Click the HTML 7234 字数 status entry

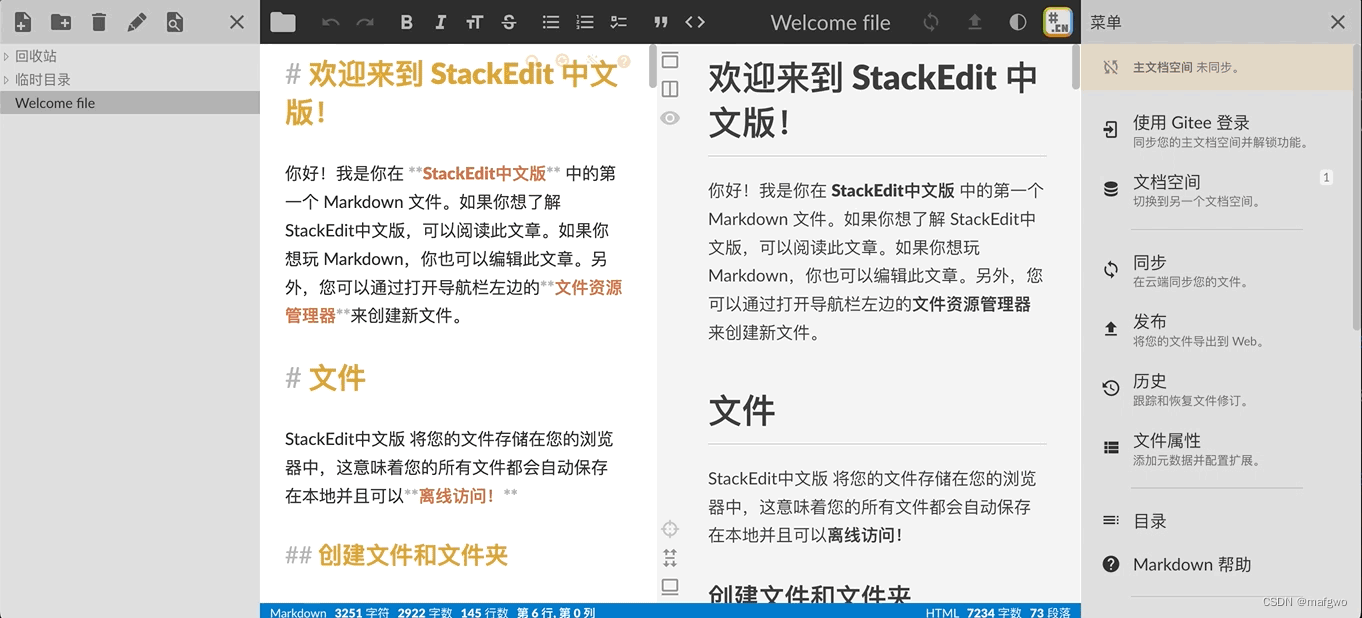tap(974, 612)
